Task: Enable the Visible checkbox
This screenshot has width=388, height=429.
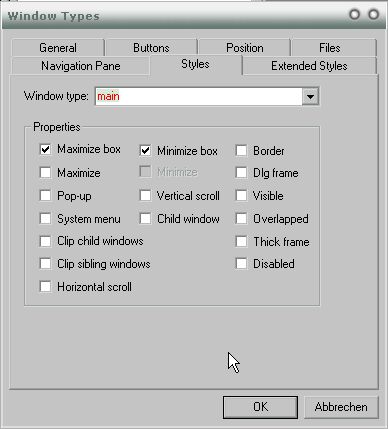Action: 241,195
